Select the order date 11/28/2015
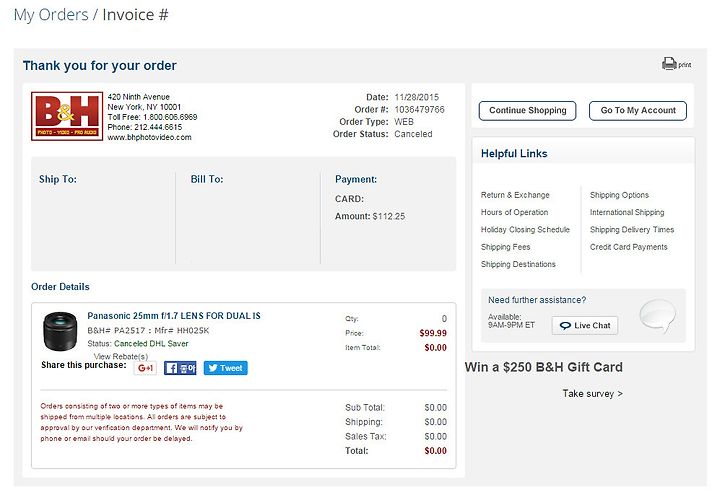Viewport: 720px width, 495px height. (x=416, y=97)
